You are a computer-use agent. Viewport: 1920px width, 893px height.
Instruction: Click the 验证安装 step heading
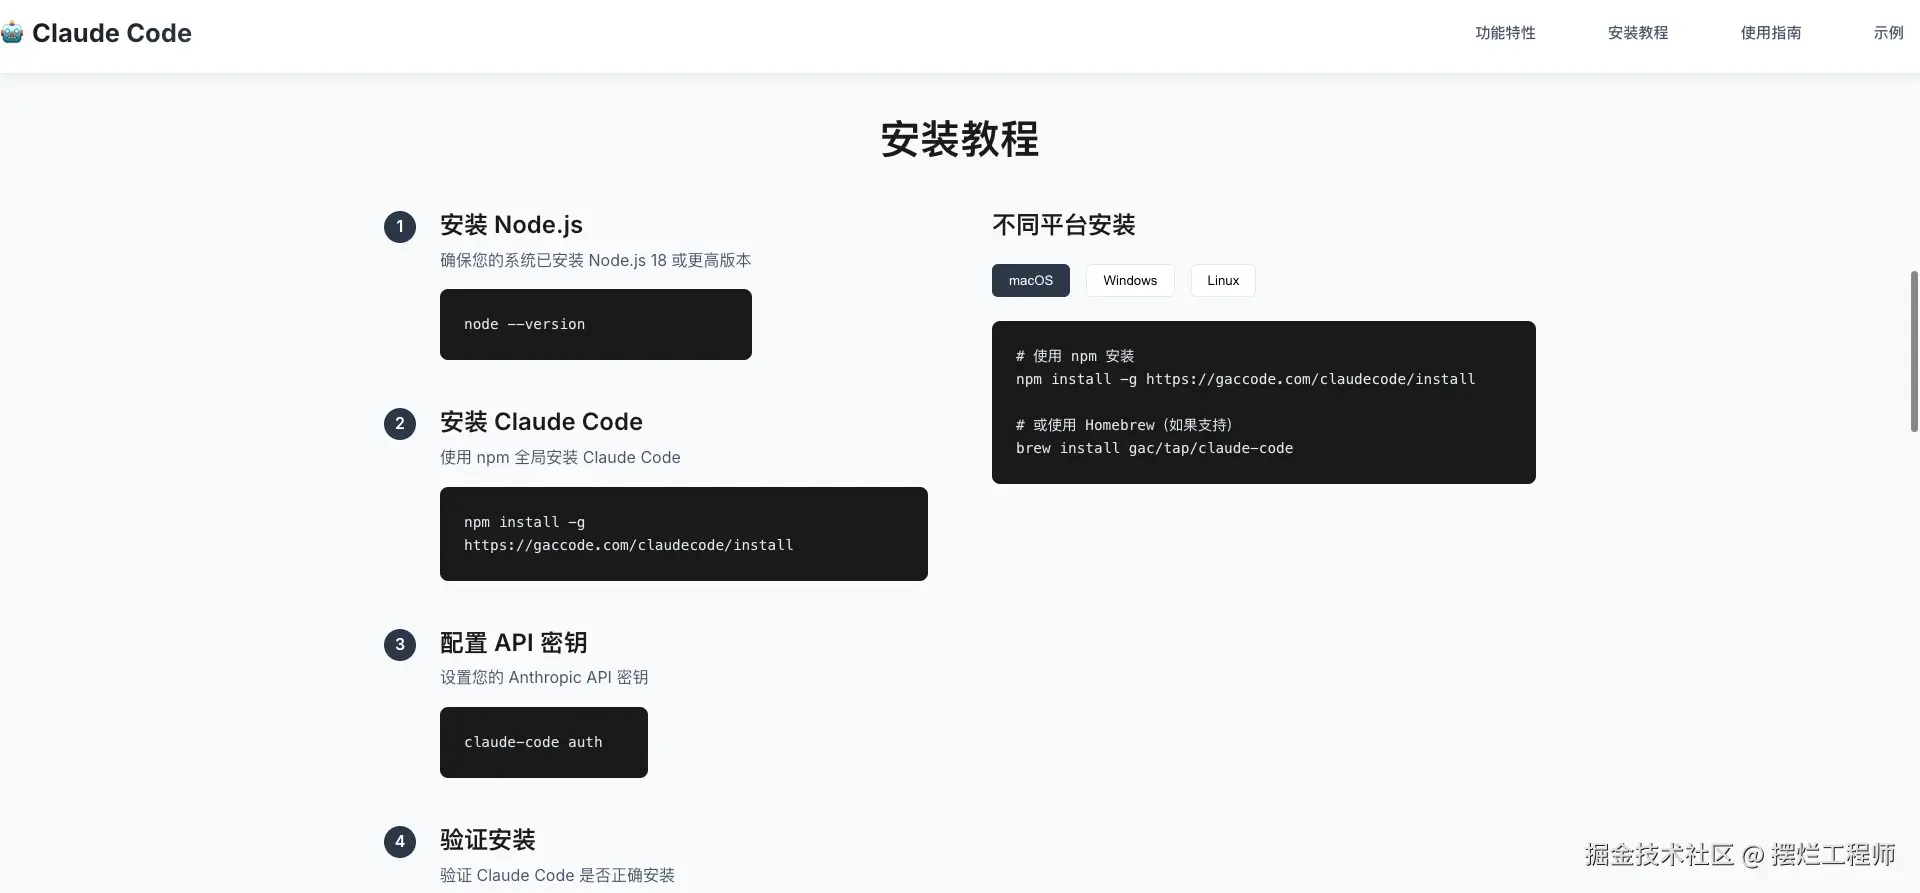[488, 840]
